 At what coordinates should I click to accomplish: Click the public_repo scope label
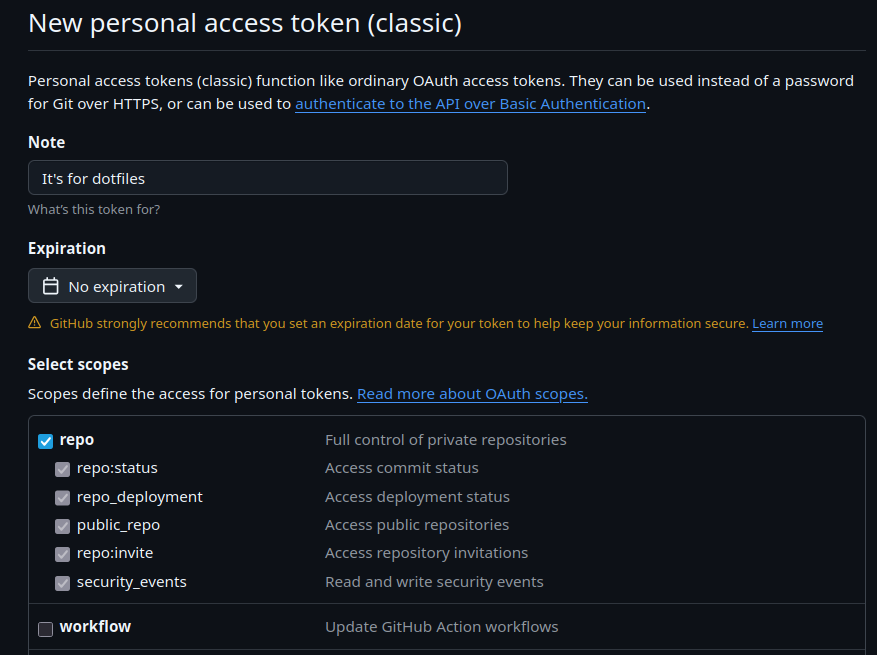pyautogui.click(x=118, y=525)
